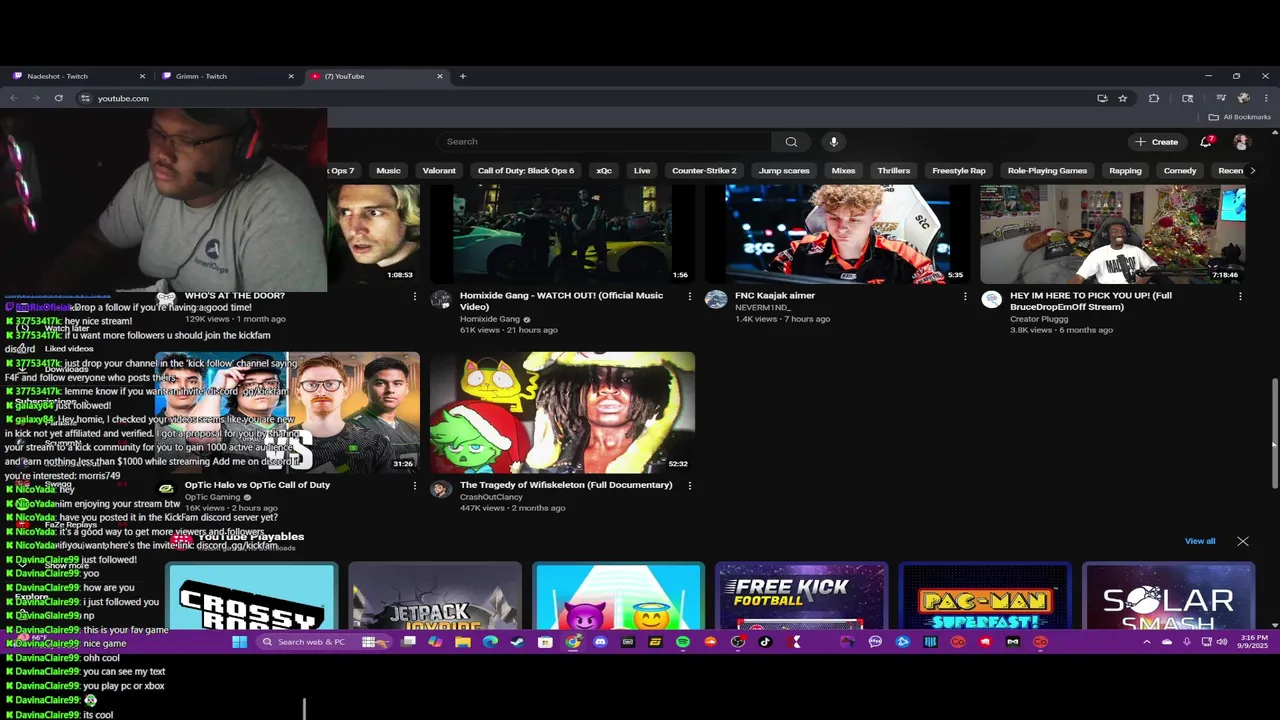Open the YouTube account avatar menu

1241,142
